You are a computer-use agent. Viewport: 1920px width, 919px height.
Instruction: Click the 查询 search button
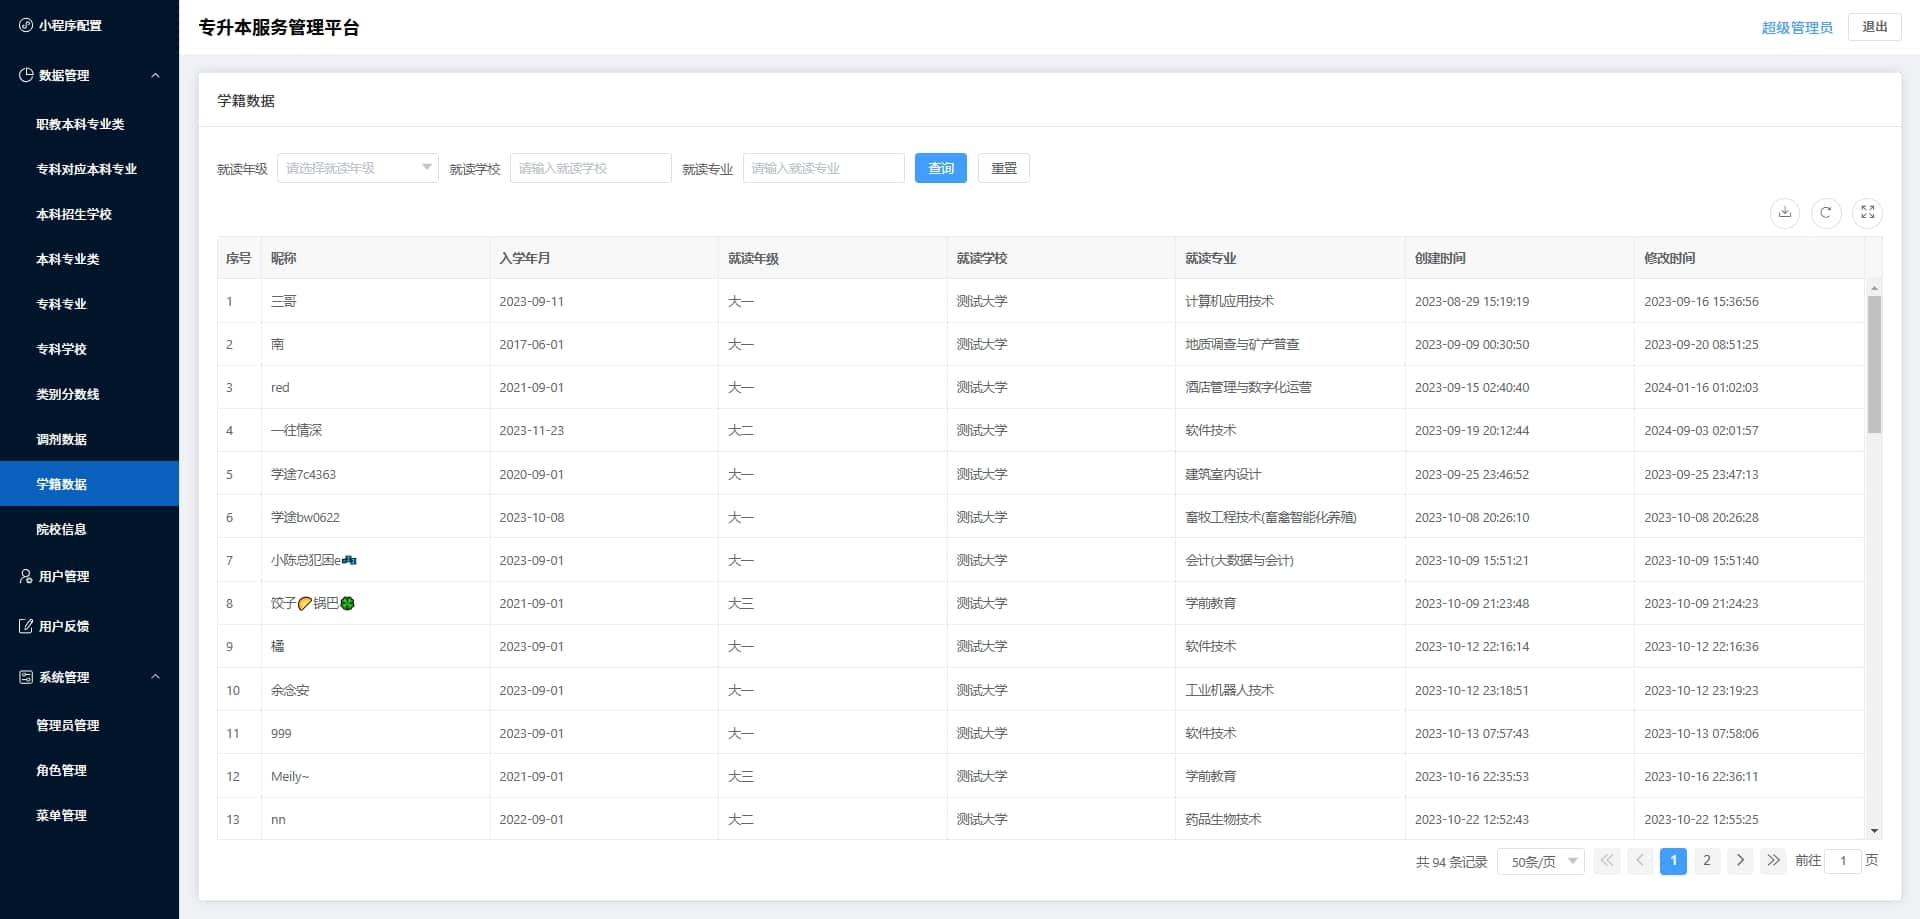pos(941,168)
